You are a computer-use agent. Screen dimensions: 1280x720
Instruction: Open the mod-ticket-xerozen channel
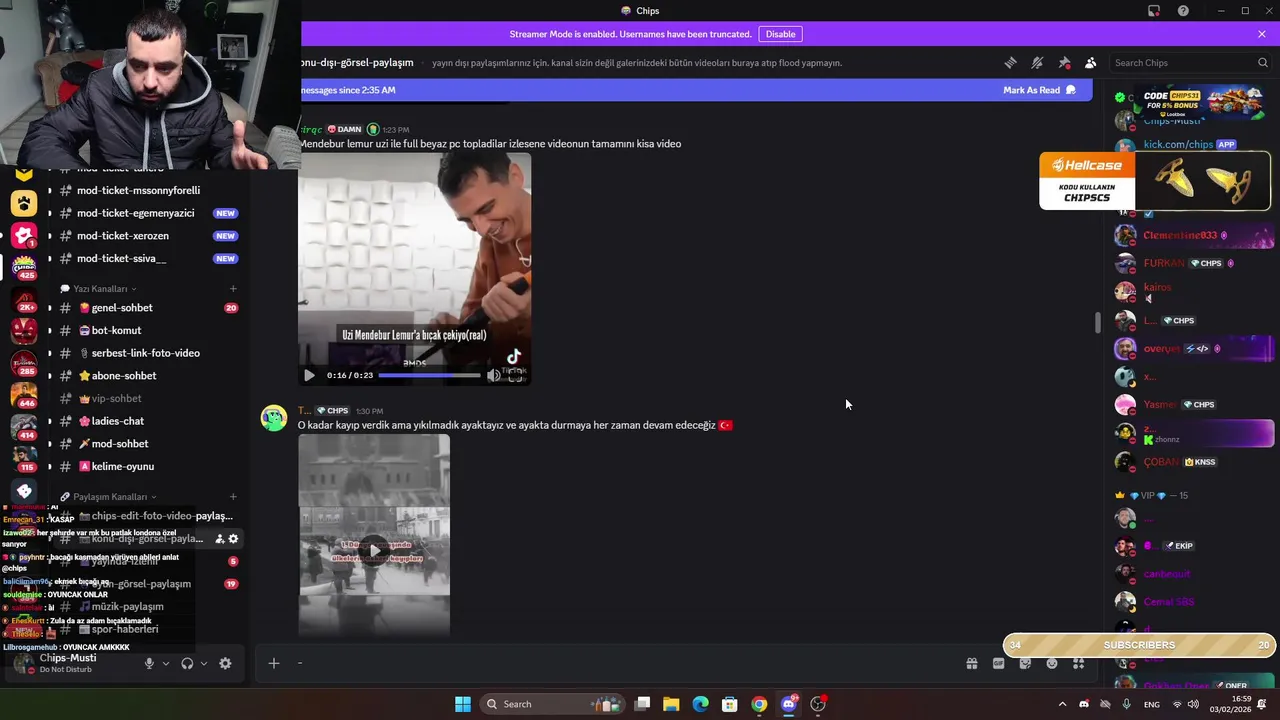pyautogui.click(x=148, y=236)
